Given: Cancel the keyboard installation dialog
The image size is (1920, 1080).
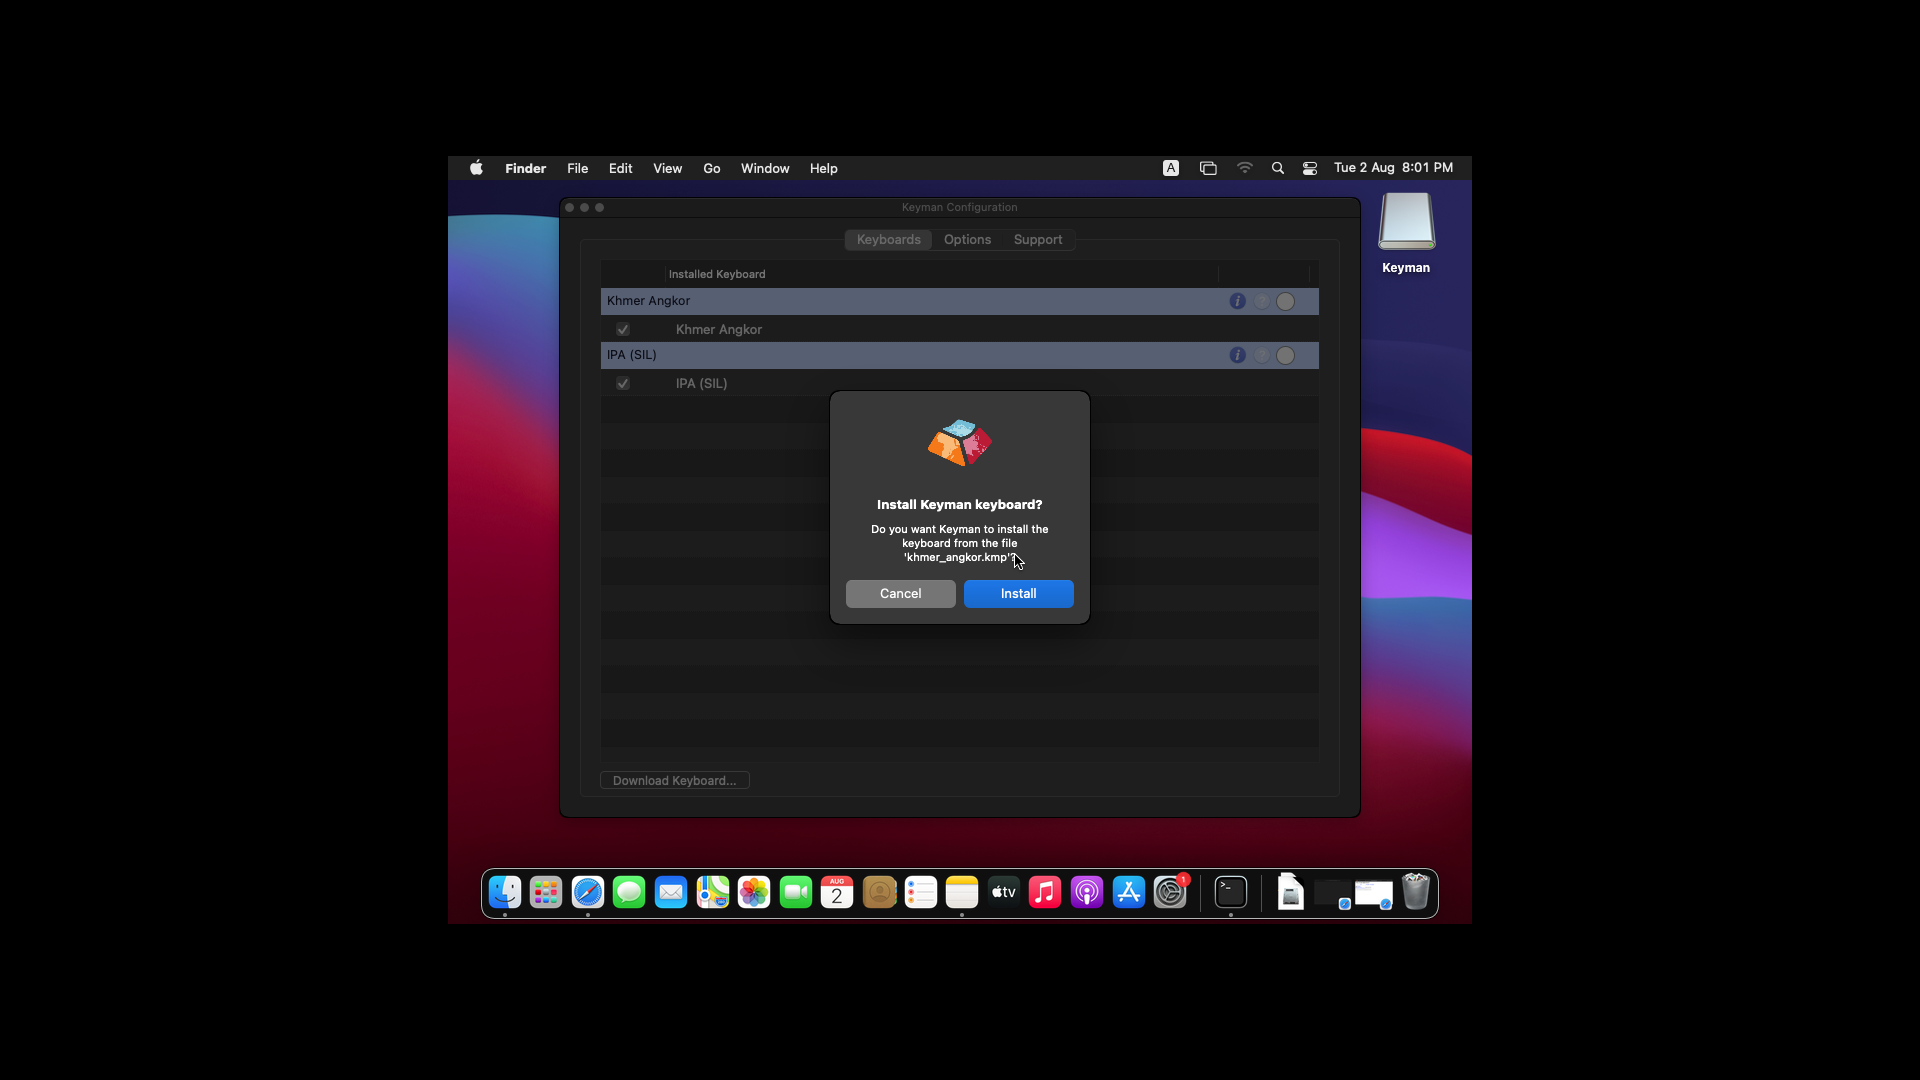Looking at the screenshot, I should click(900, 594).
